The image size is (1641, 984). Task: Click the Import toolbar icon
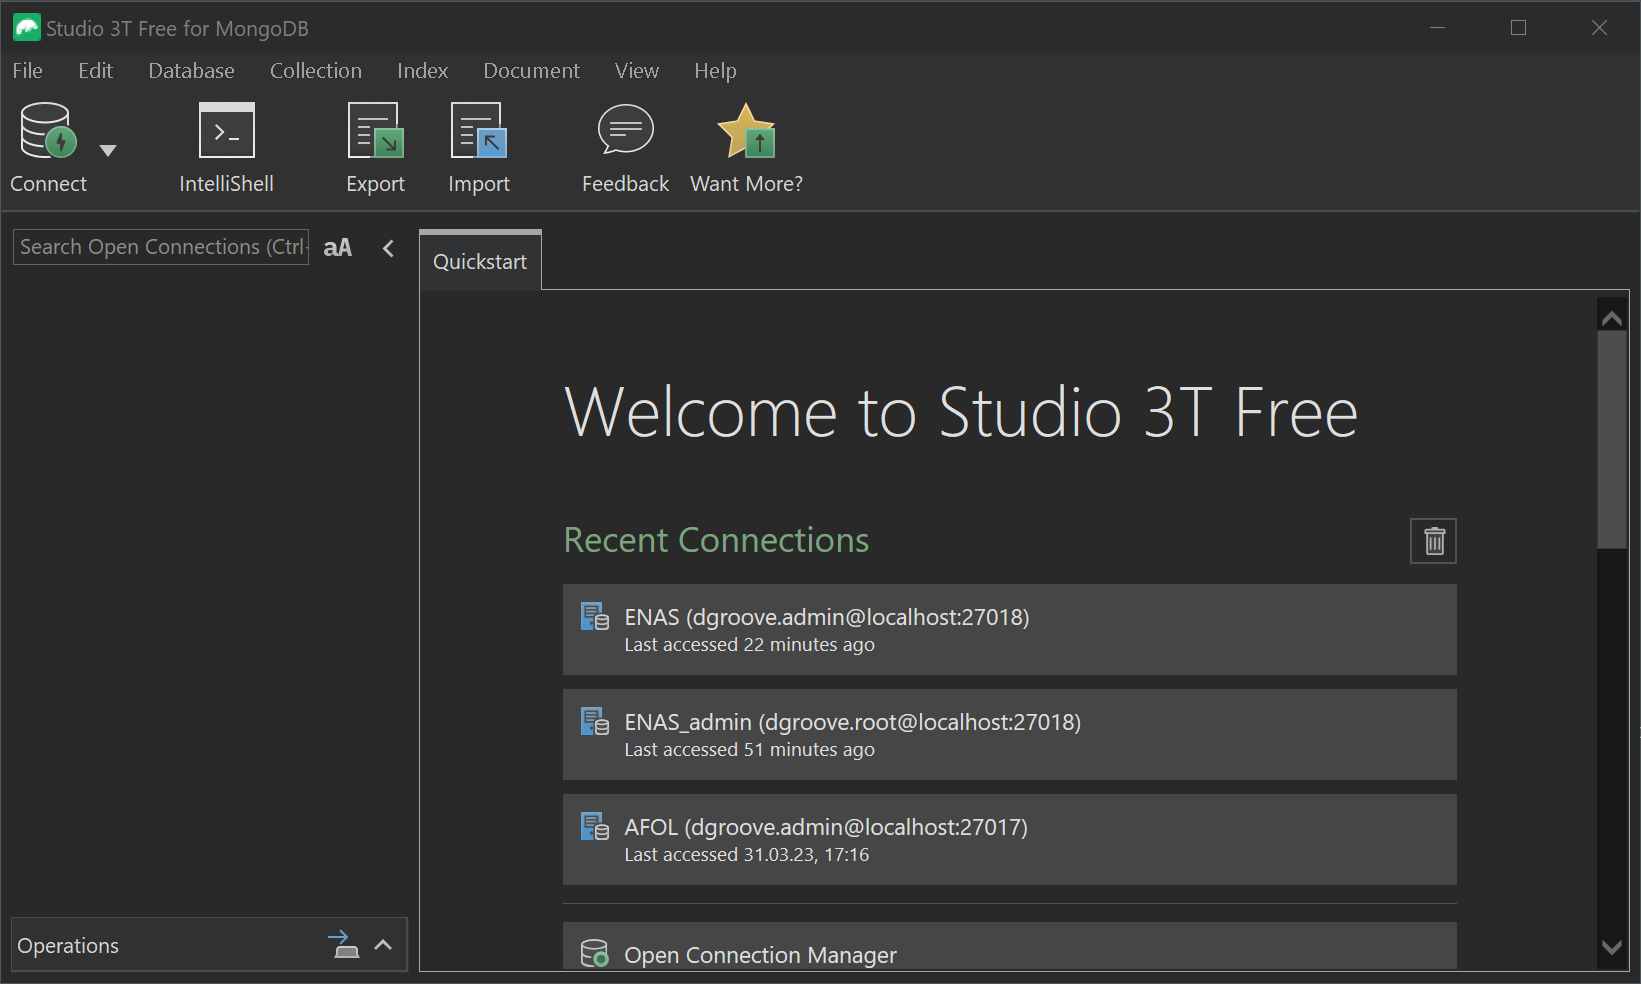(x=479, y=130)
